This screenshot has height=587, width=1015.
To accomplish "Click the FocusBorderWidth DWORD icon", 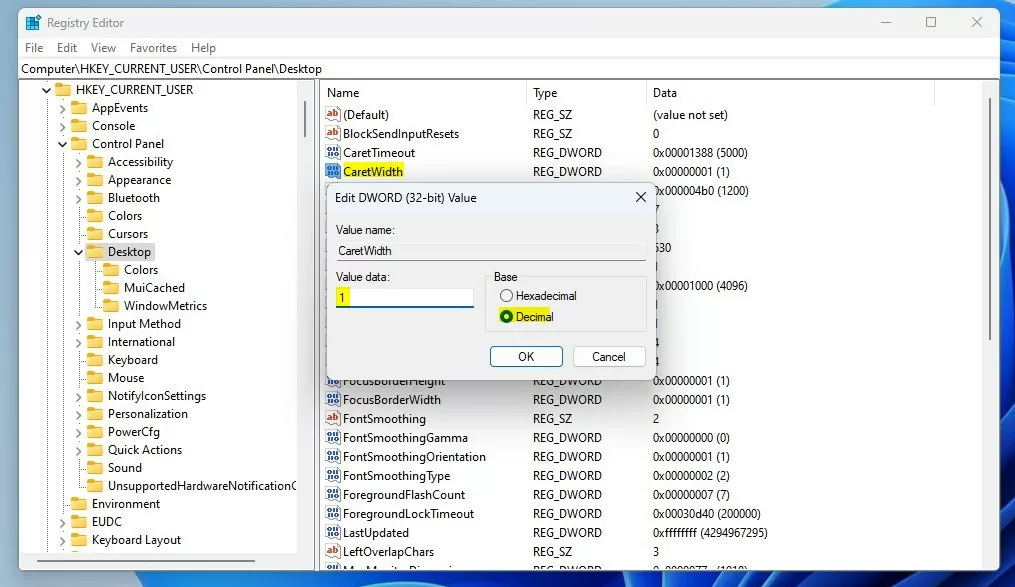I will click(x=333, y=399).
